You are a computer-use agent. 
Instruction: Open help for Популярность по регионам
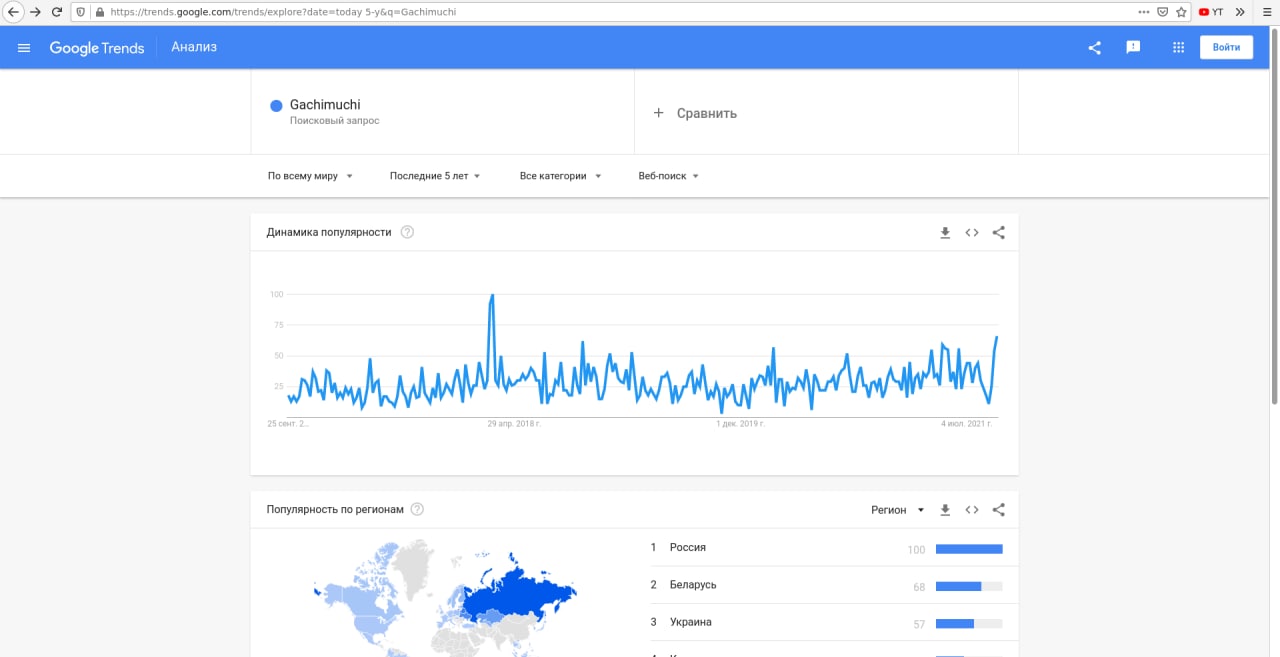417,509
